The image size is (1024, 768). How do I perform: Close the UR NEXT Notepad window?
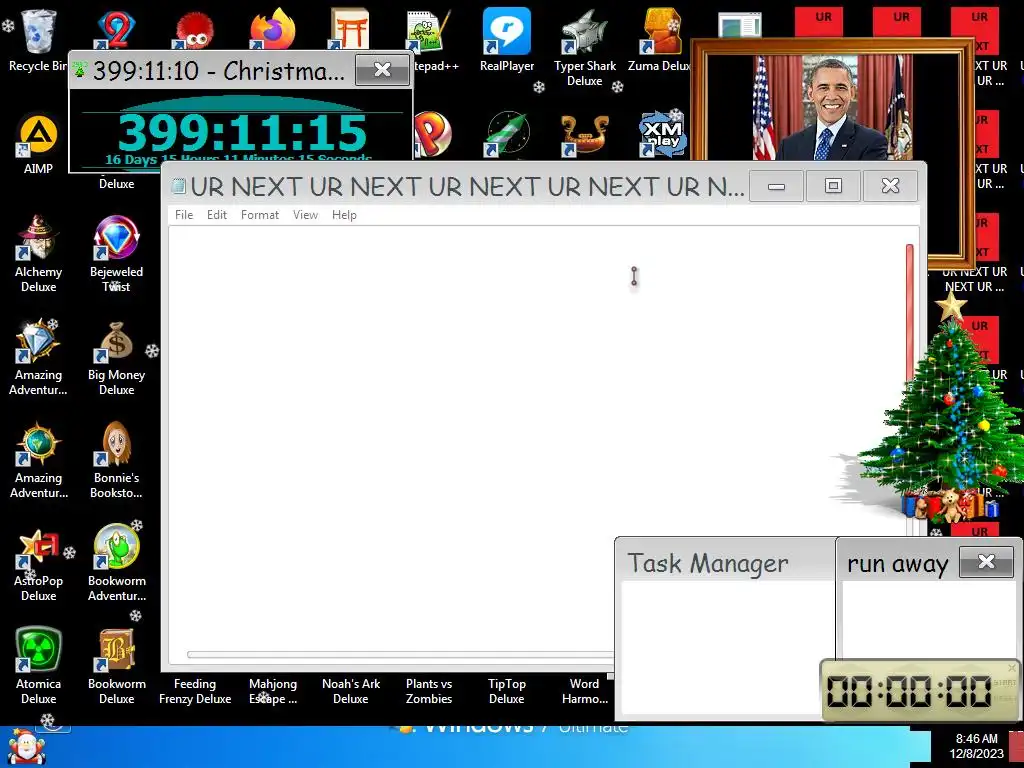click(890, 186)
